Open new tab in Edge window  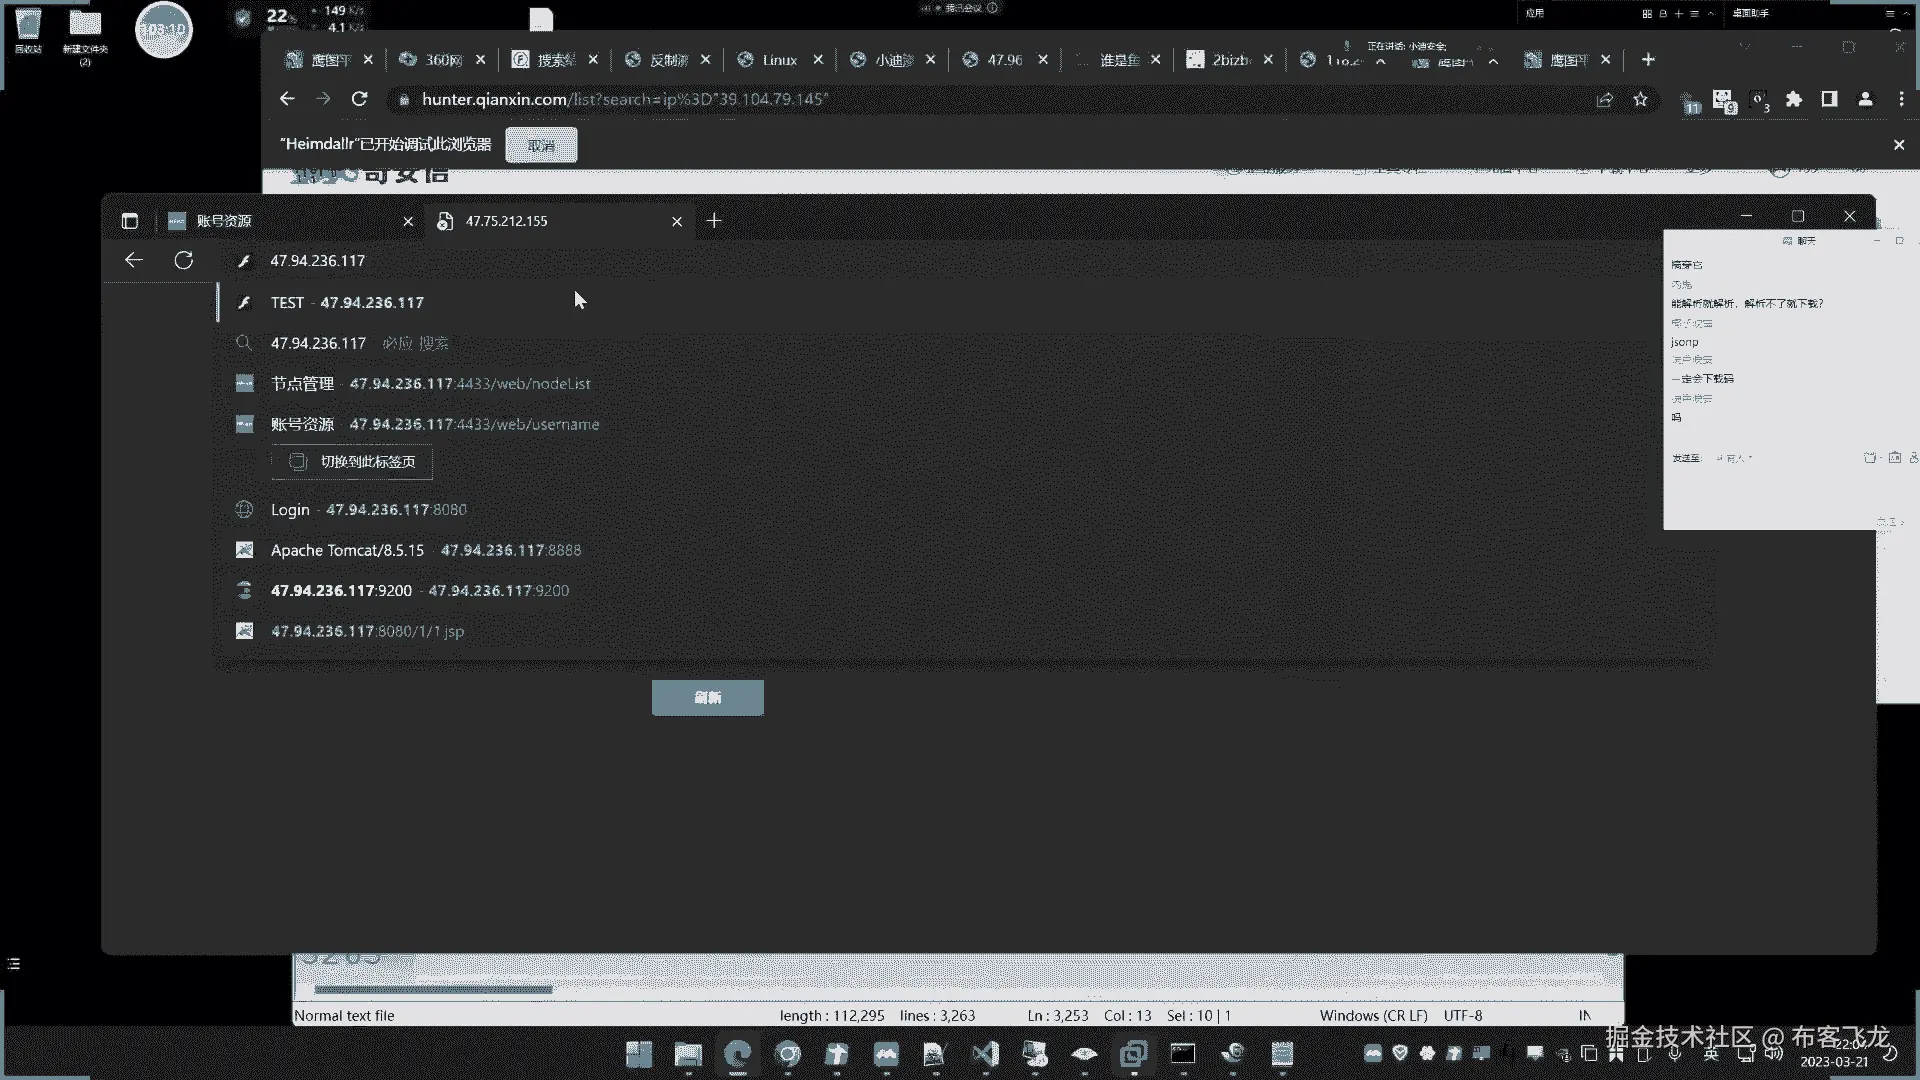[x=714, y=221]
